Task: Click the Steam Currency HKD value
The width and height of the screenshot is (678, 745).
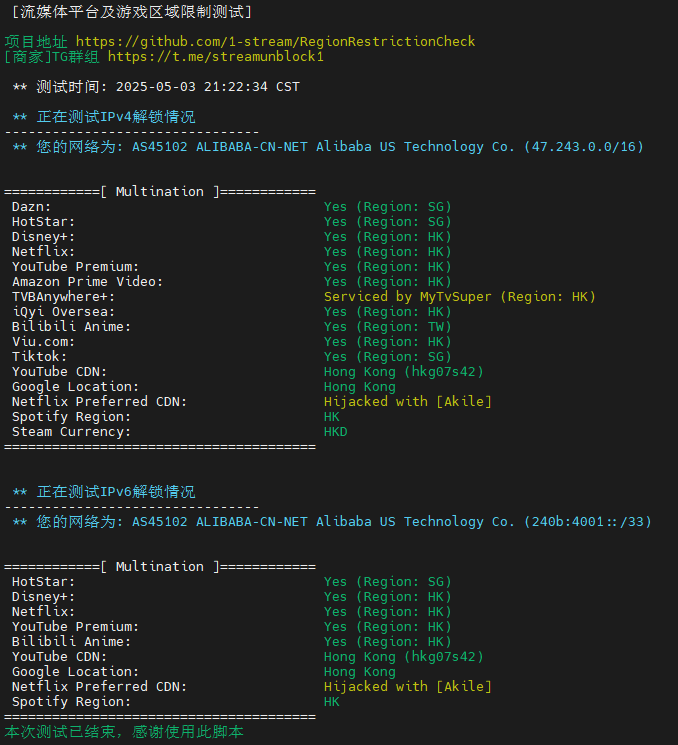Action: [336, 432]
